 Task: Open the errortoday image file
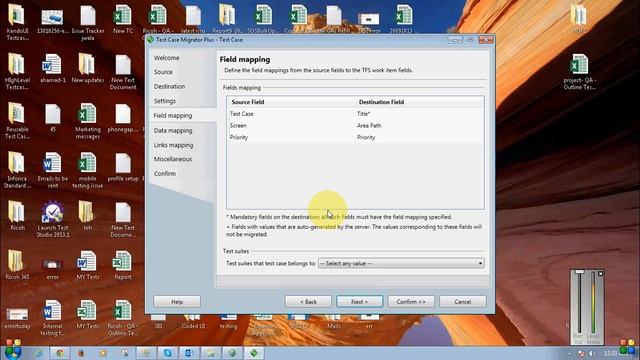(17, 318)
